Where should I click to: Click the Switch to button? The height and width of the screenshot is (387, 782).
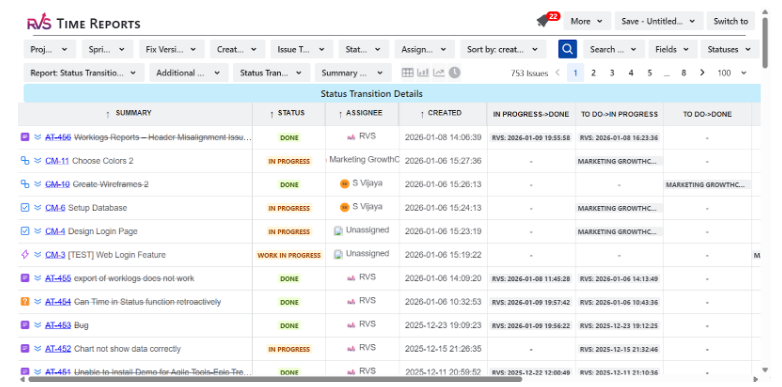coord(731,21)
